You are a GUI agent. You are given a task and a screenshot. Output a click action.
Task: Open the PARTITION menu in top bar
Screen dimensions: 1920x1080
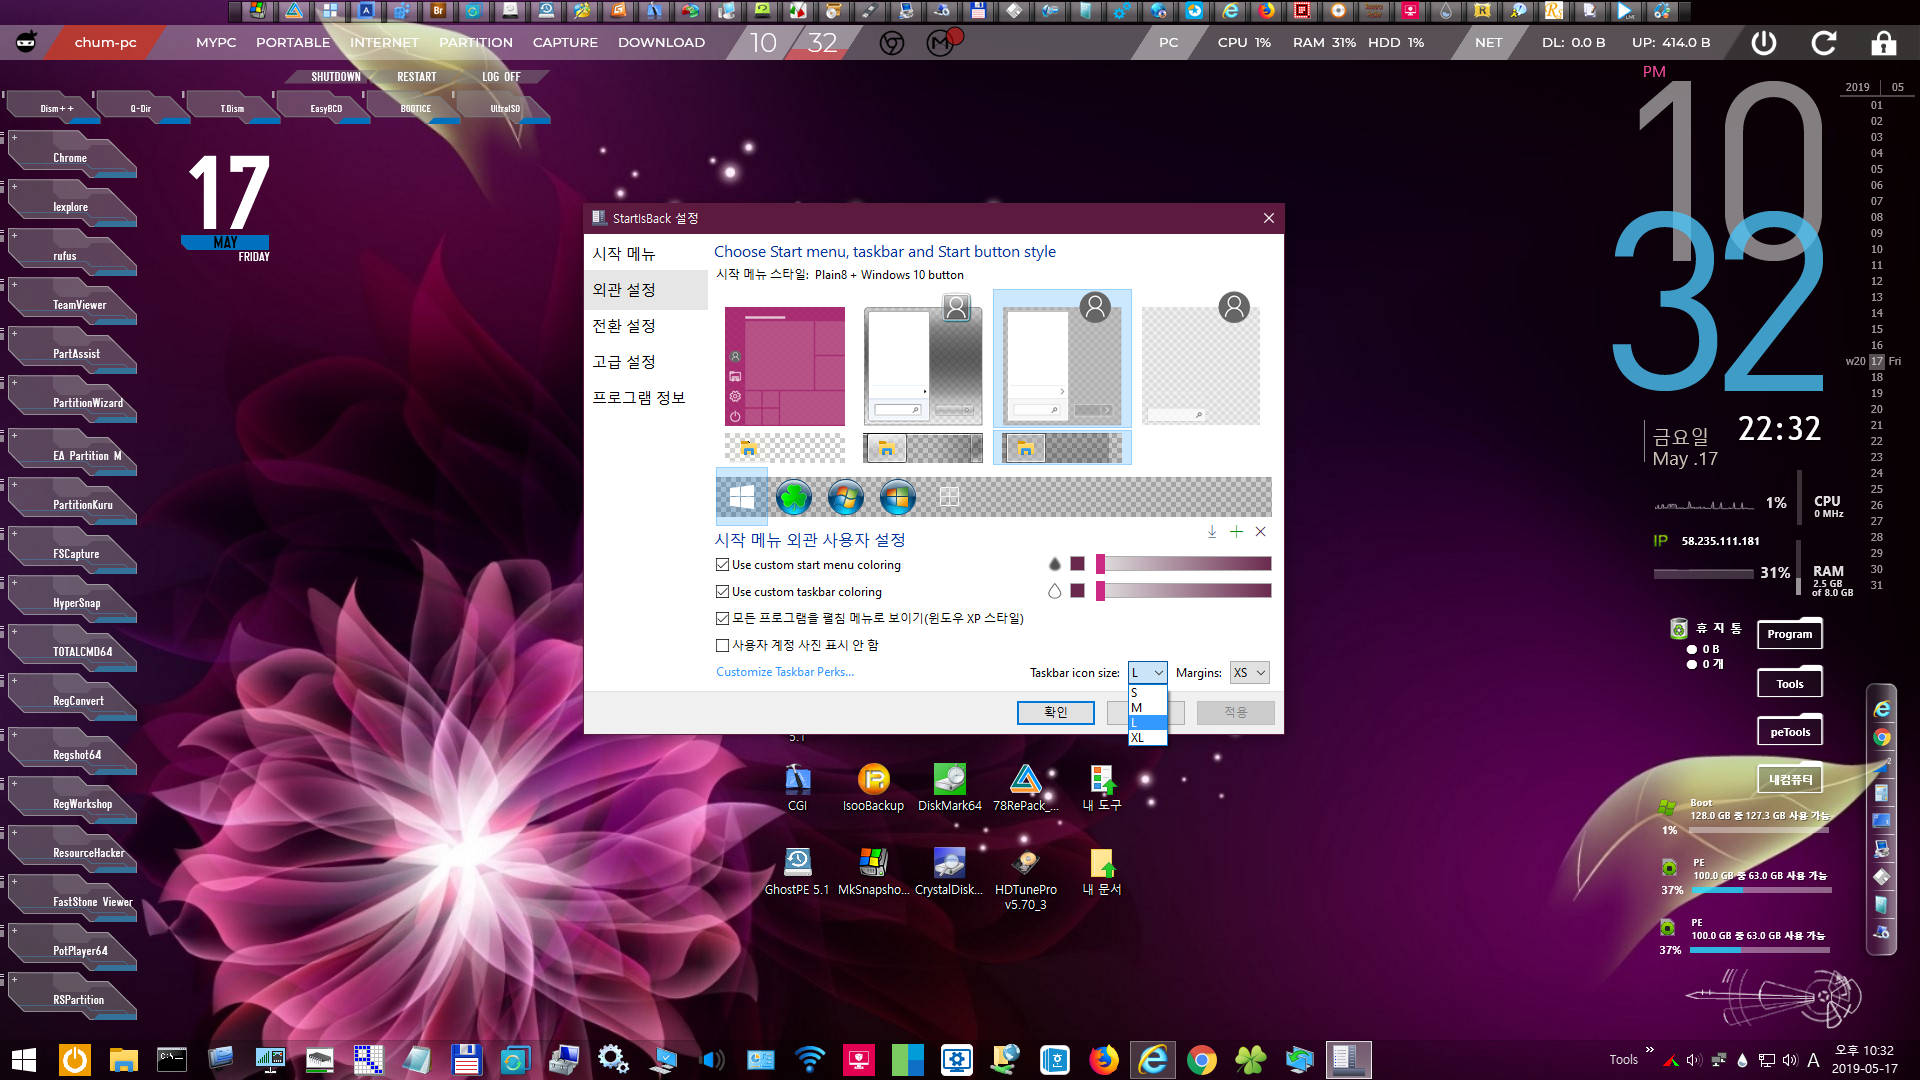click(x=476, y=43)
